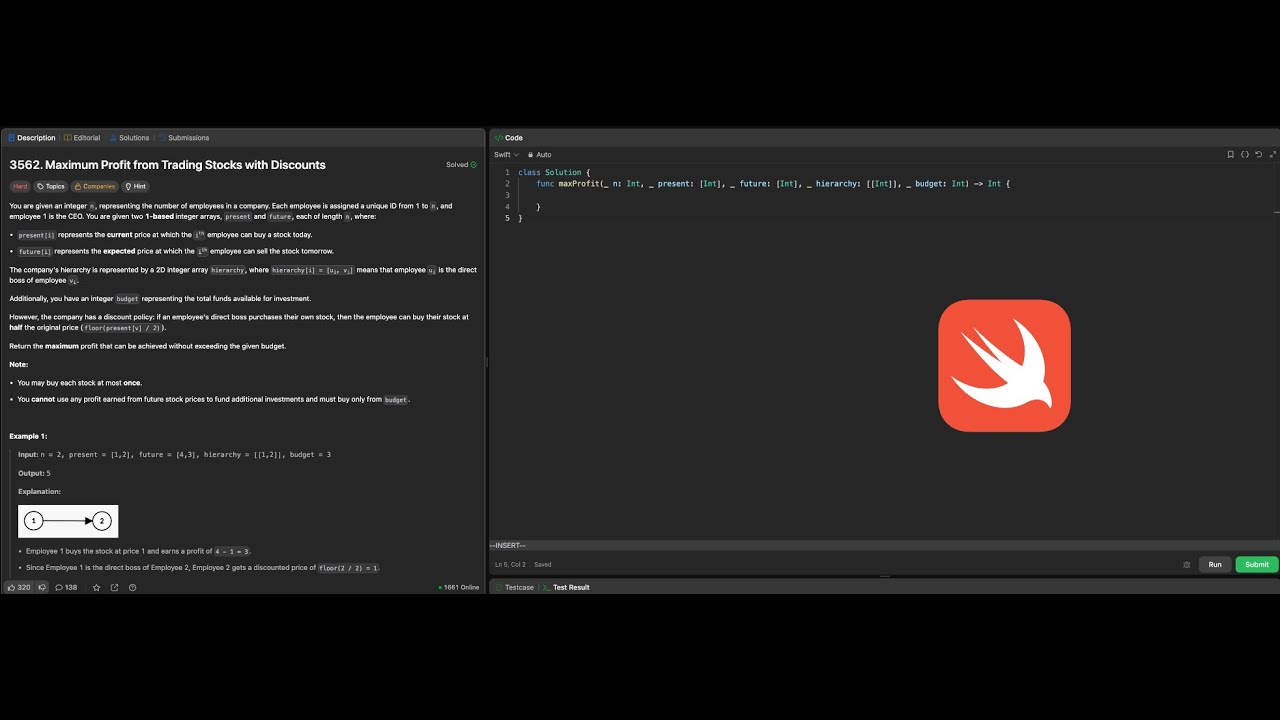The image size is (1280, 720).
Task: Format code using the curly braces icon
Action: click(1245, 155)
